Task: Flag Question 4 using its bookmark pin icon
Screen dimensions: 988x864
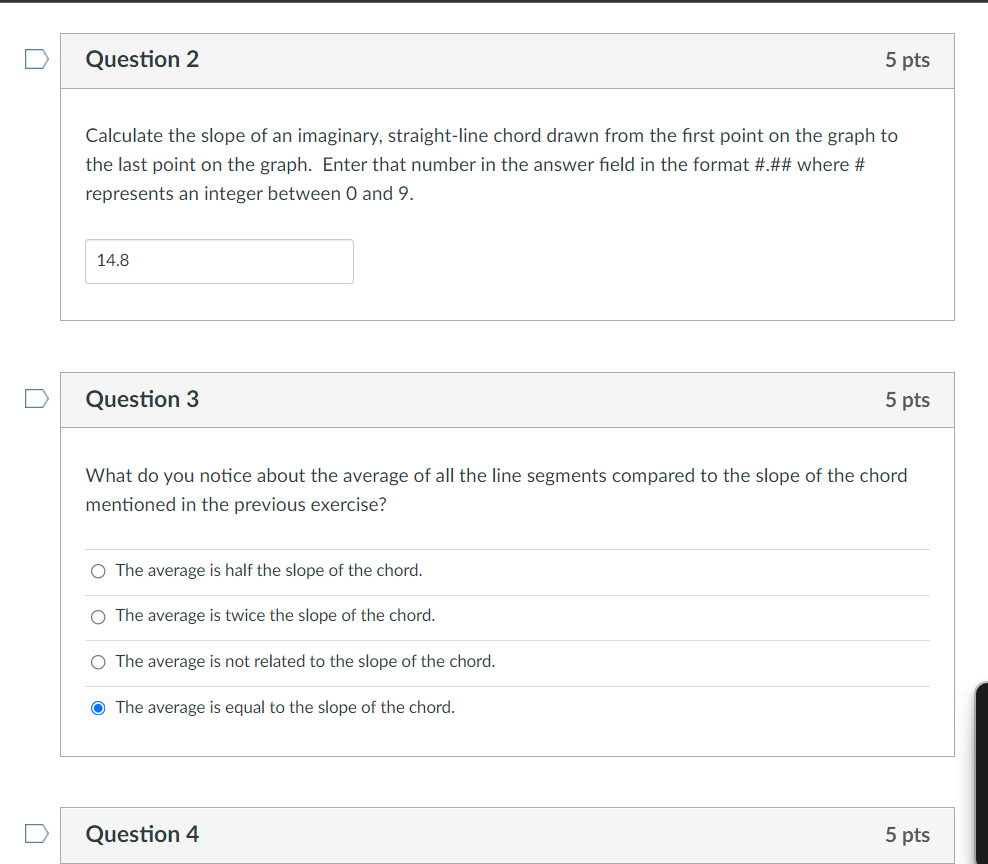Action: [x=36, y=833]
